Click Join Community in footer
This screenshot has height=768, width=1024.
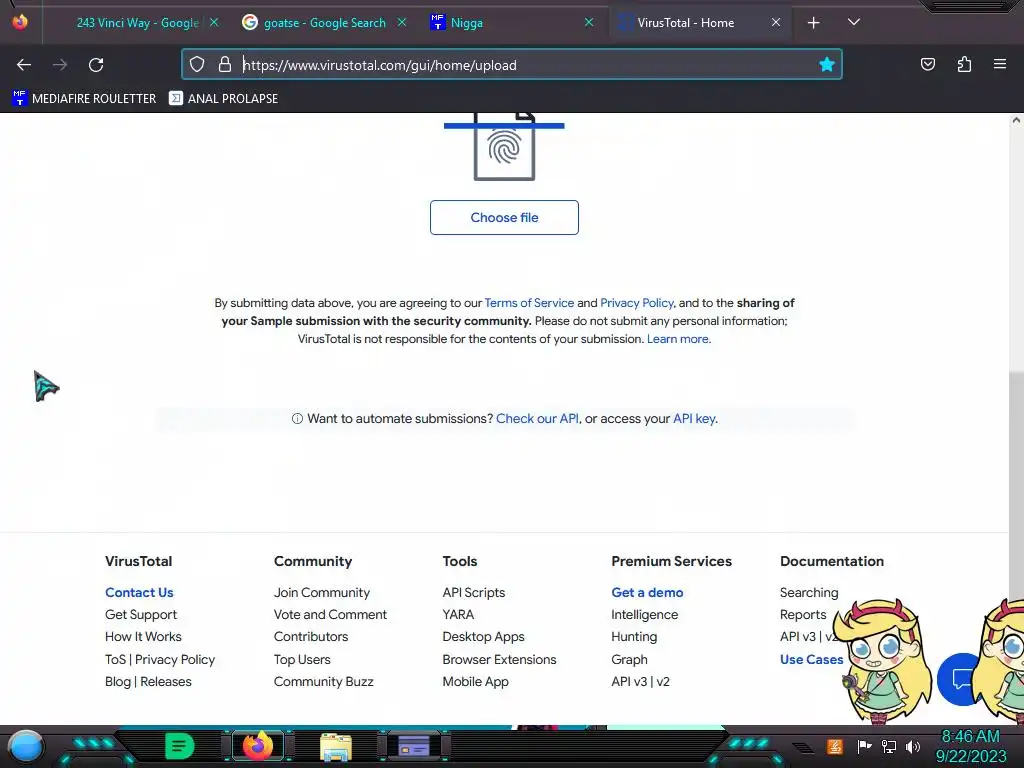pyautogui.click(x=322, y=592)
